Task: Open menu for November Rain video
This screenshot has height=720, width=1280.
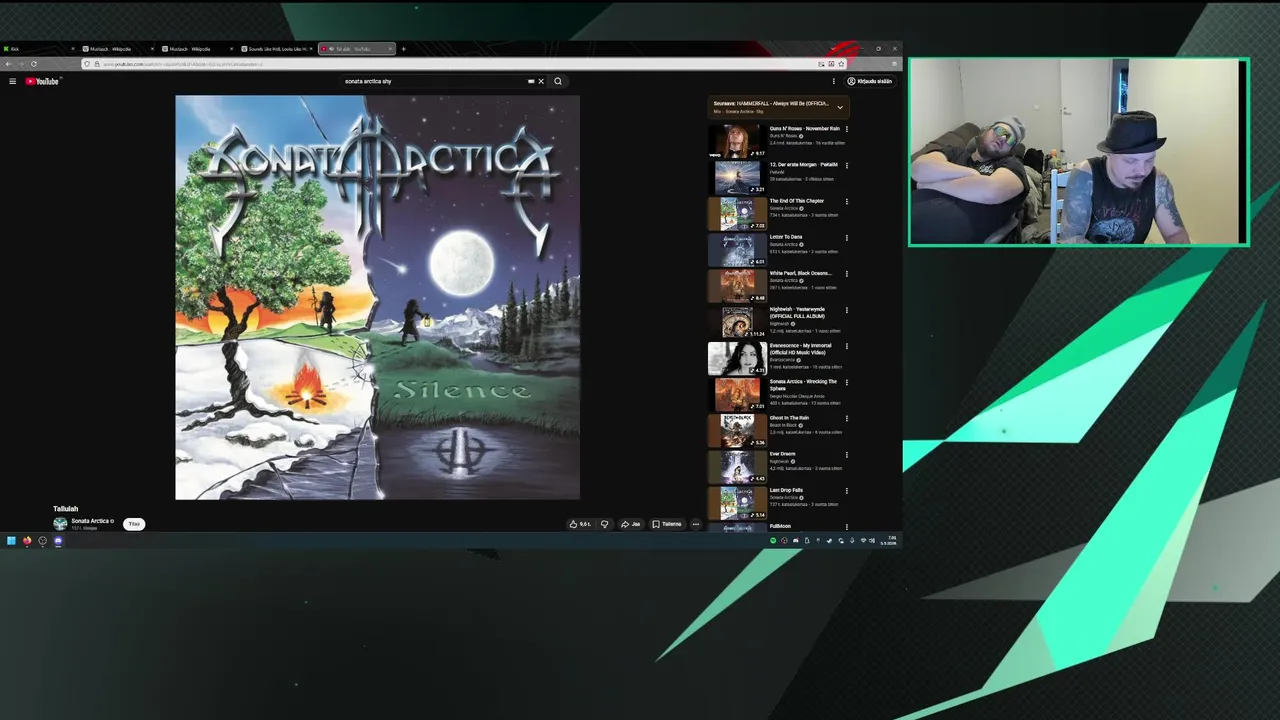Action: [x=846, y=129]
